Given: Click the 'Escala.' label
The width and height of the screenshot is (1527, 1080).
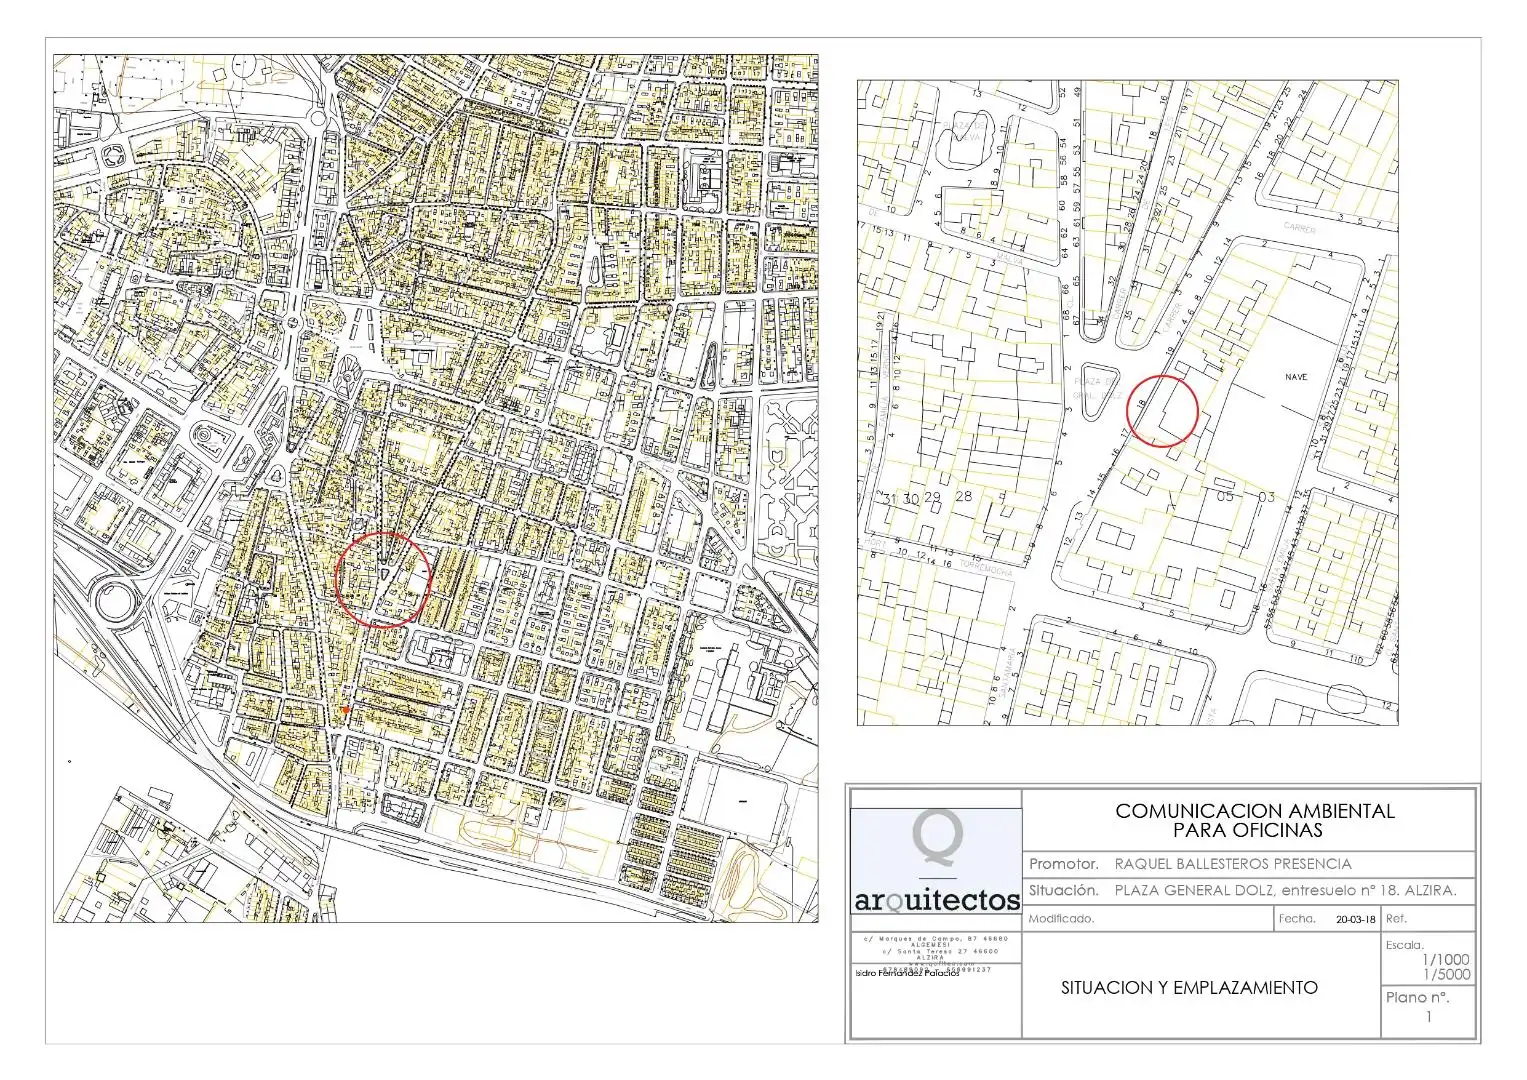Looking at the screenshot, I should click(x=1405, y=944).
